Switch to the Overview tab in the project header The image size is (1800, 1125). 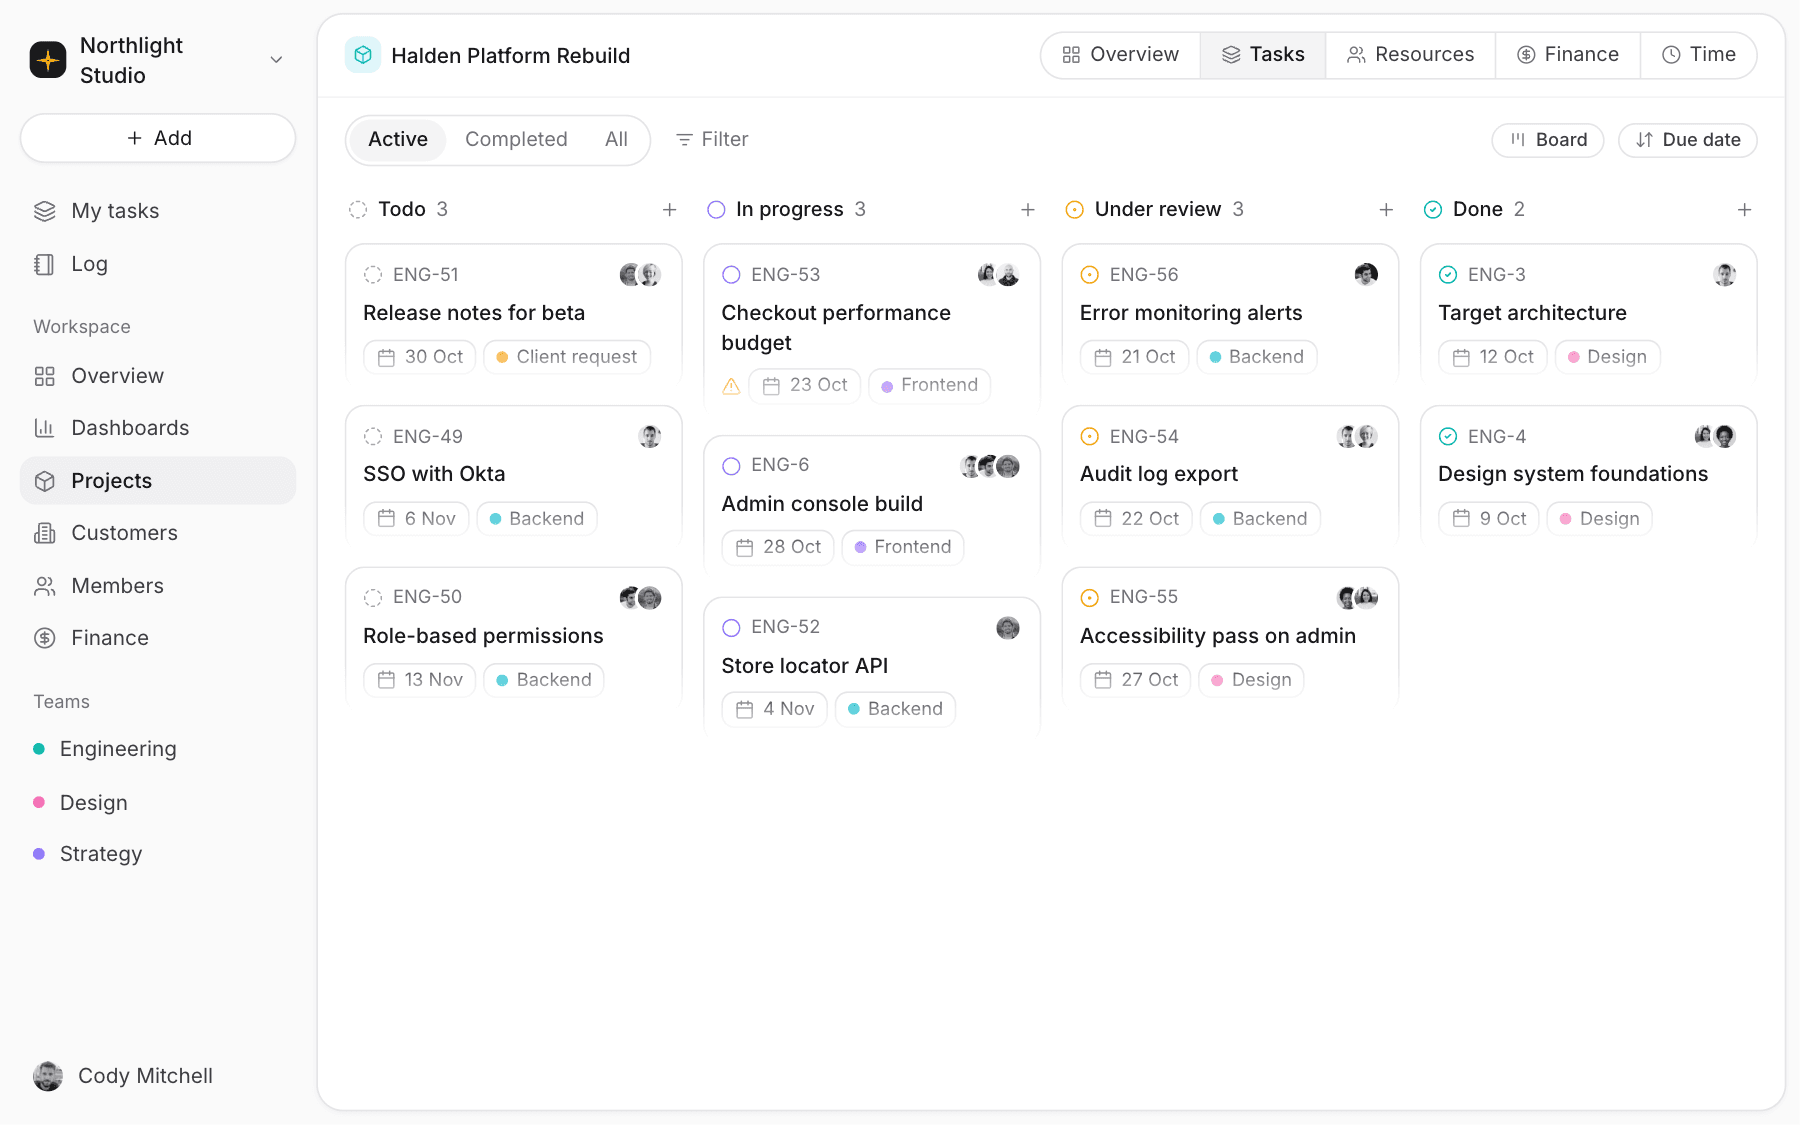(x=1120, y=55)
